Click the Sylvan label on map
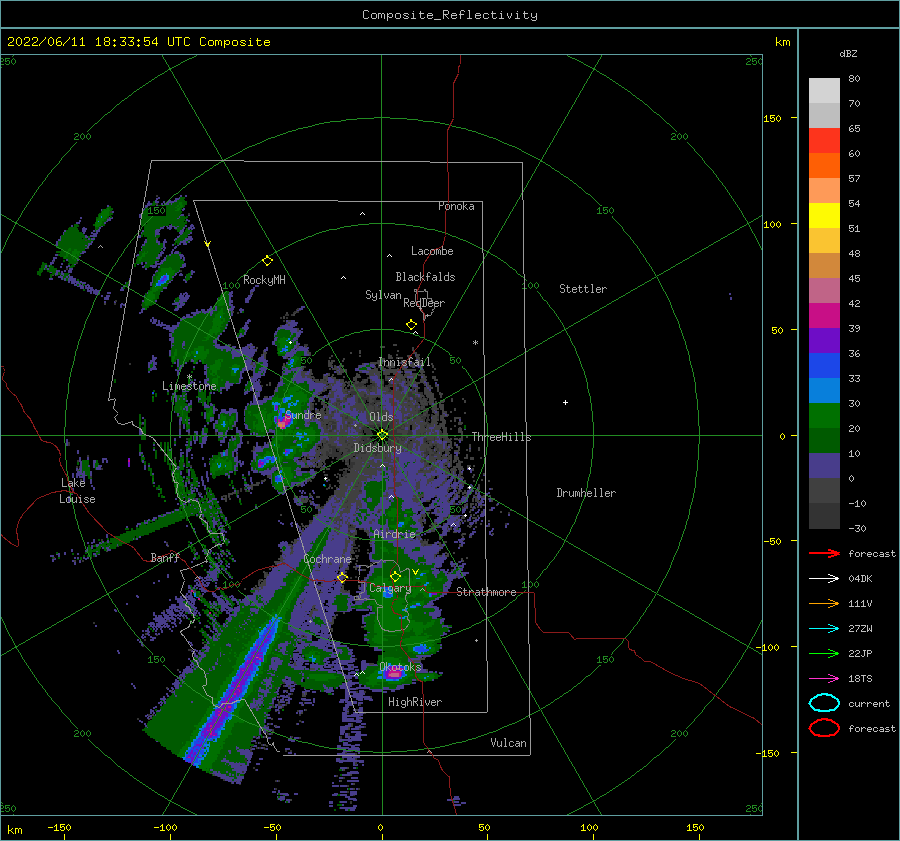The height and width of the screenshot is (841, 900). (383, 295)
